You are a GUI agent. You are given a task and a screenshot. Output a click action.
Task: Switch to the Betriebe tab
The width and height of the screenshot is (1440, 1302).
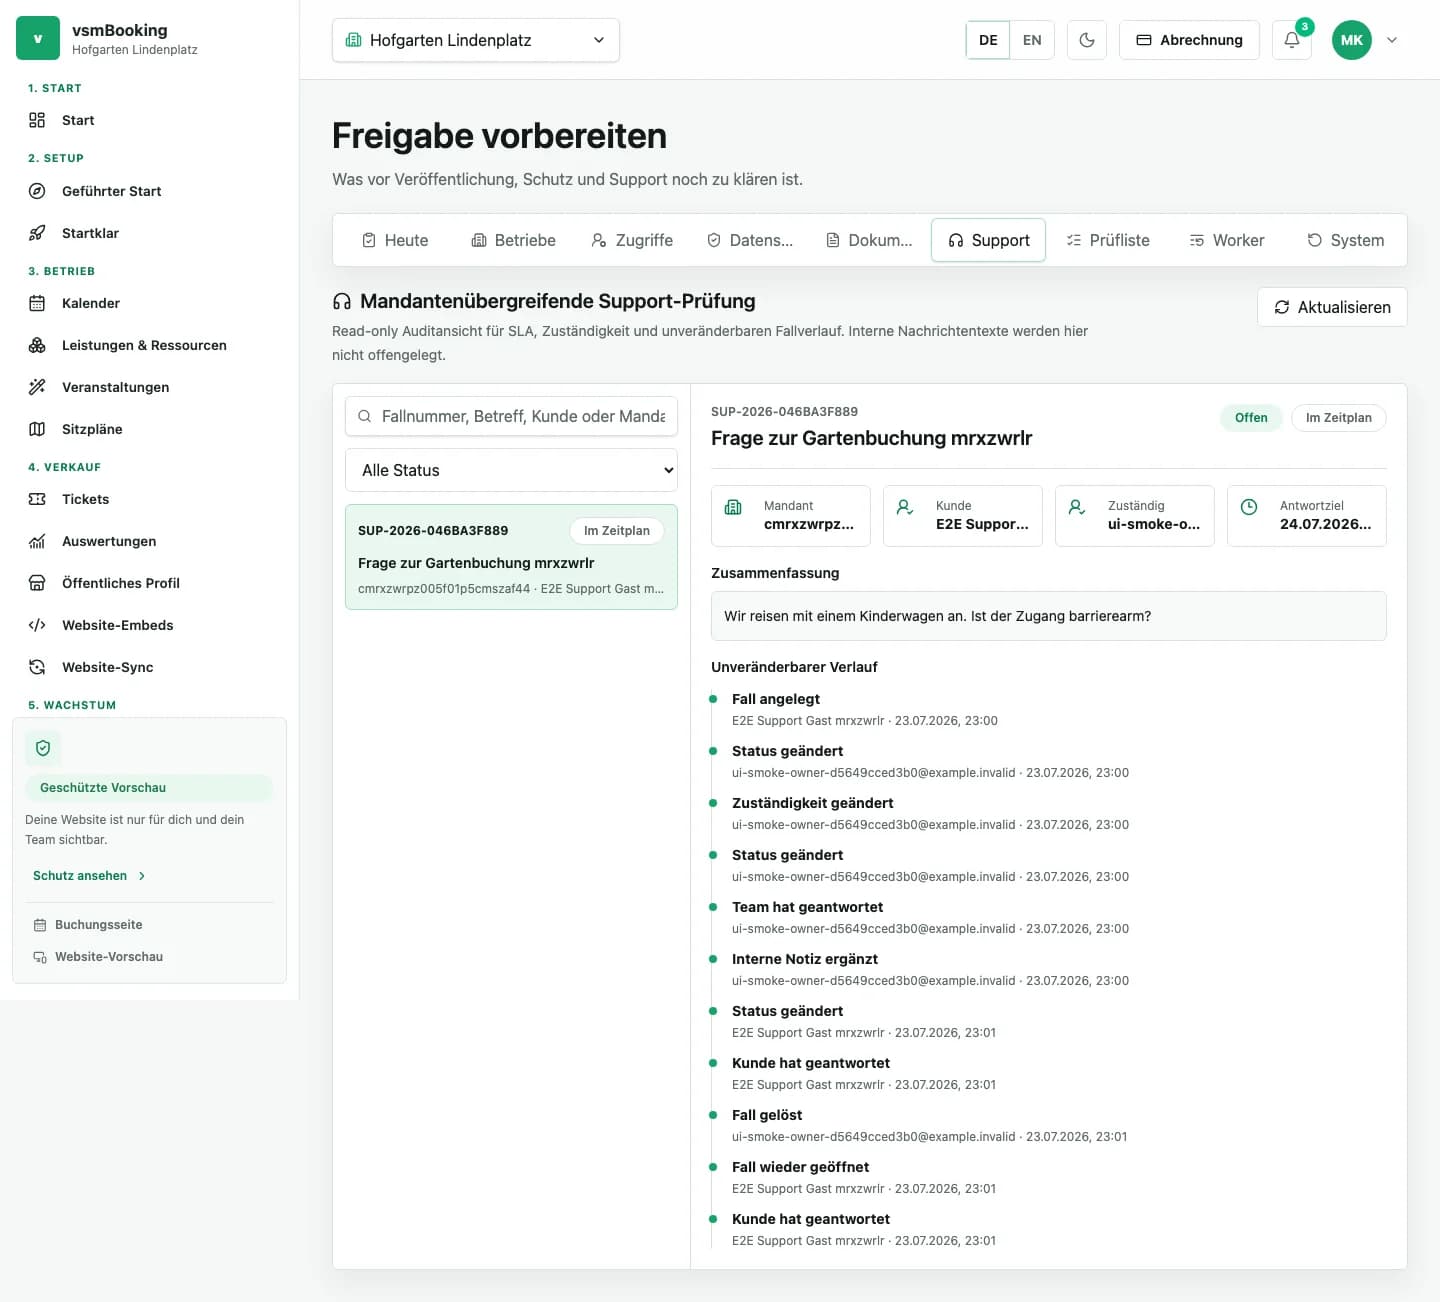pos(513,240)
